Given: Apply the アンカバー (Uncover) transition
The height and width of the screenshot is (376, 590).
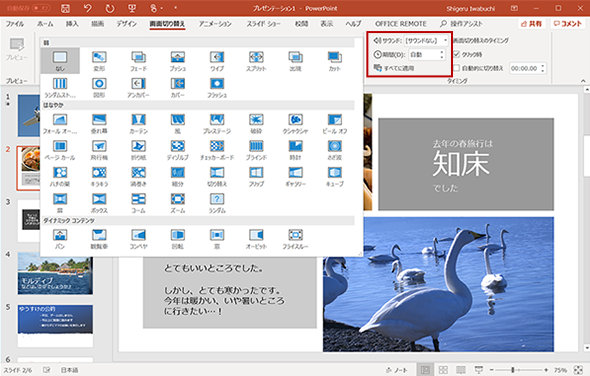Looking at the screenshot, I should 138,87.
